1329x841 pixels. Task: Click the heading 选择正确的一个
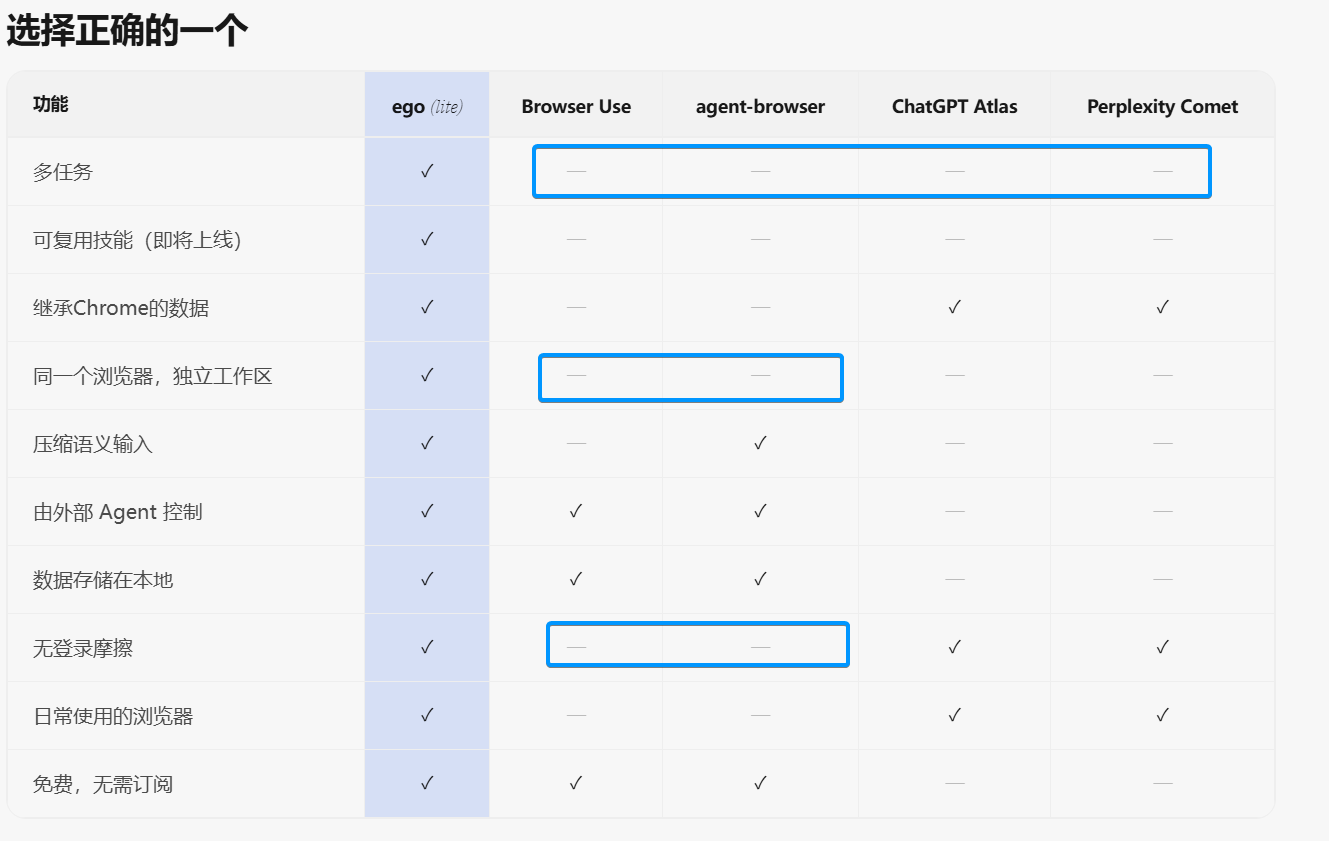pos(127,32)
